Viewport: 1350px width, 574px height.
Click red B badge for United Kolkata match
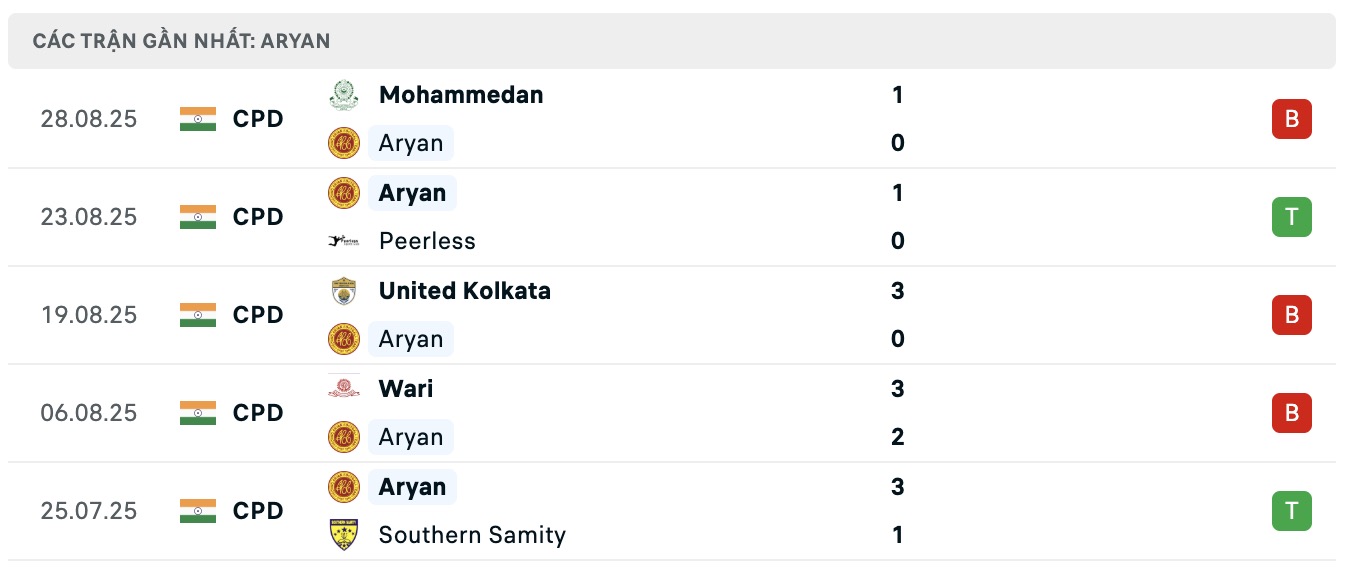[x=1291, y=315]
